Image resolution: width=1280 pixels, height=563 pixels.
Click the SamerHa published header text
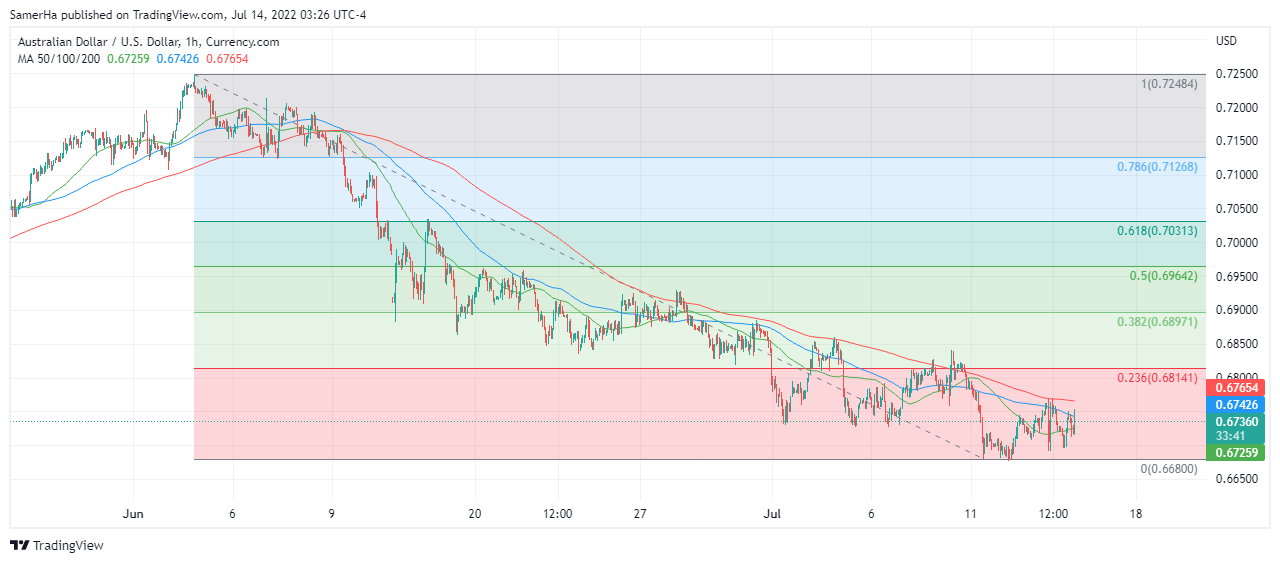pyautogui.click(x=188, y=15)
